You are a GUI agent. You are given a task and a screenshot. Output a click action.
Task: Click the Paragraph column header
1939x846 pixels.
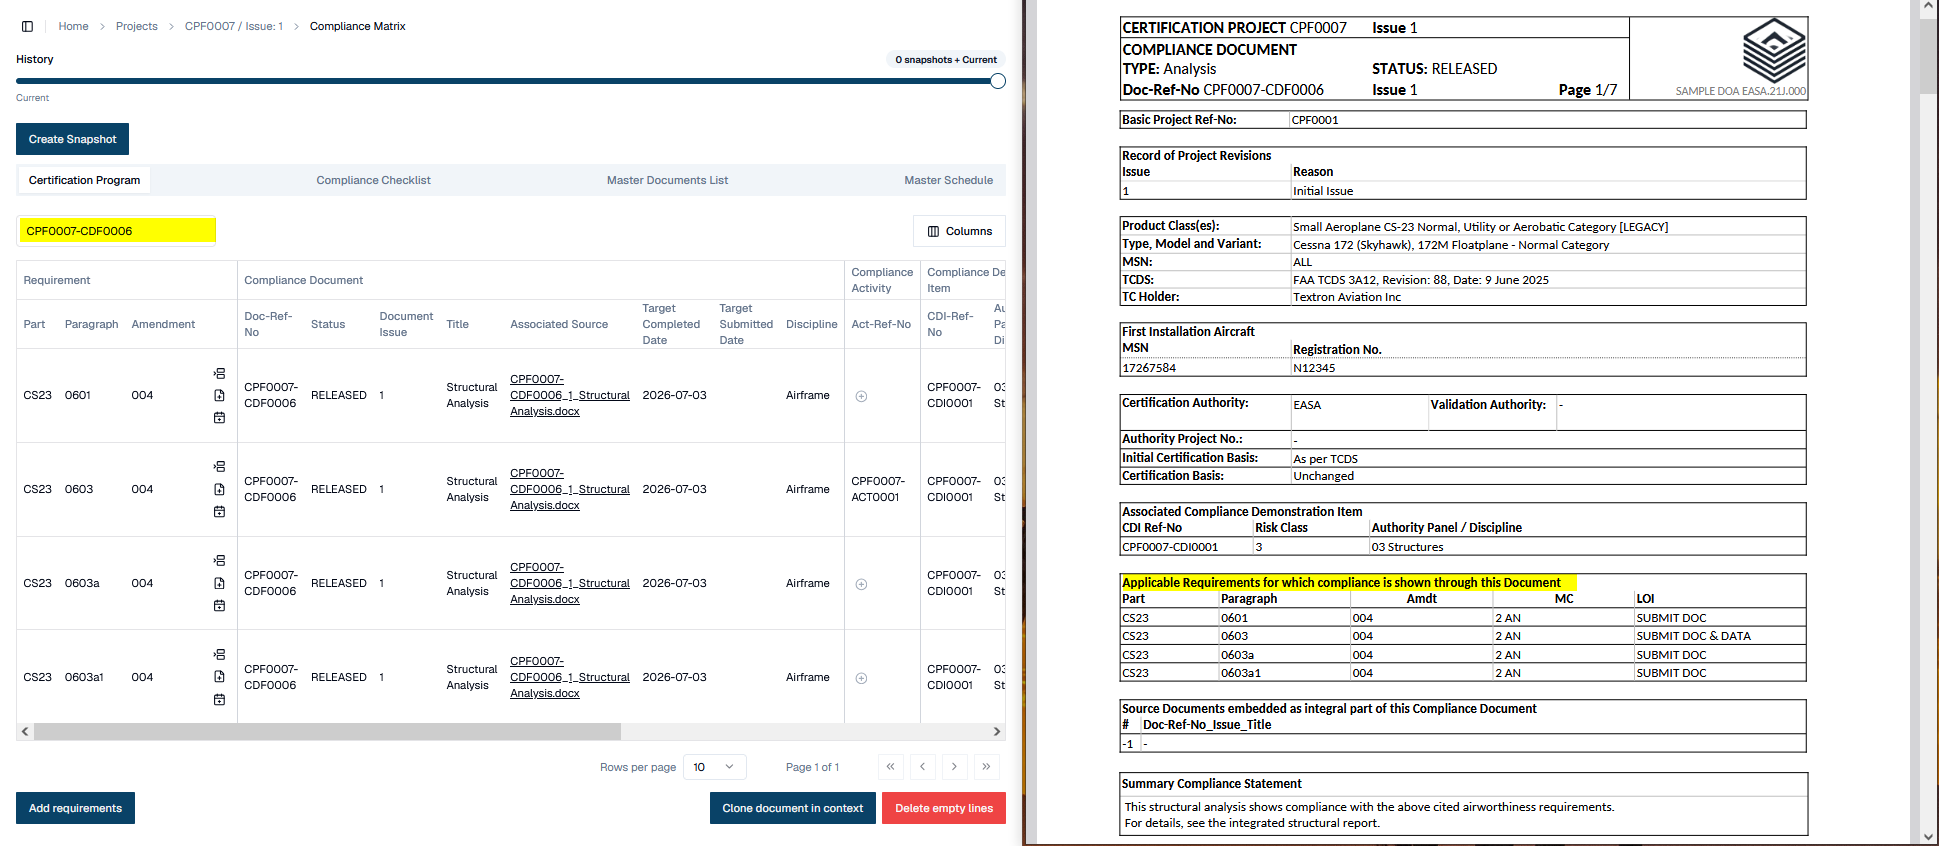[x=91, y=324]
